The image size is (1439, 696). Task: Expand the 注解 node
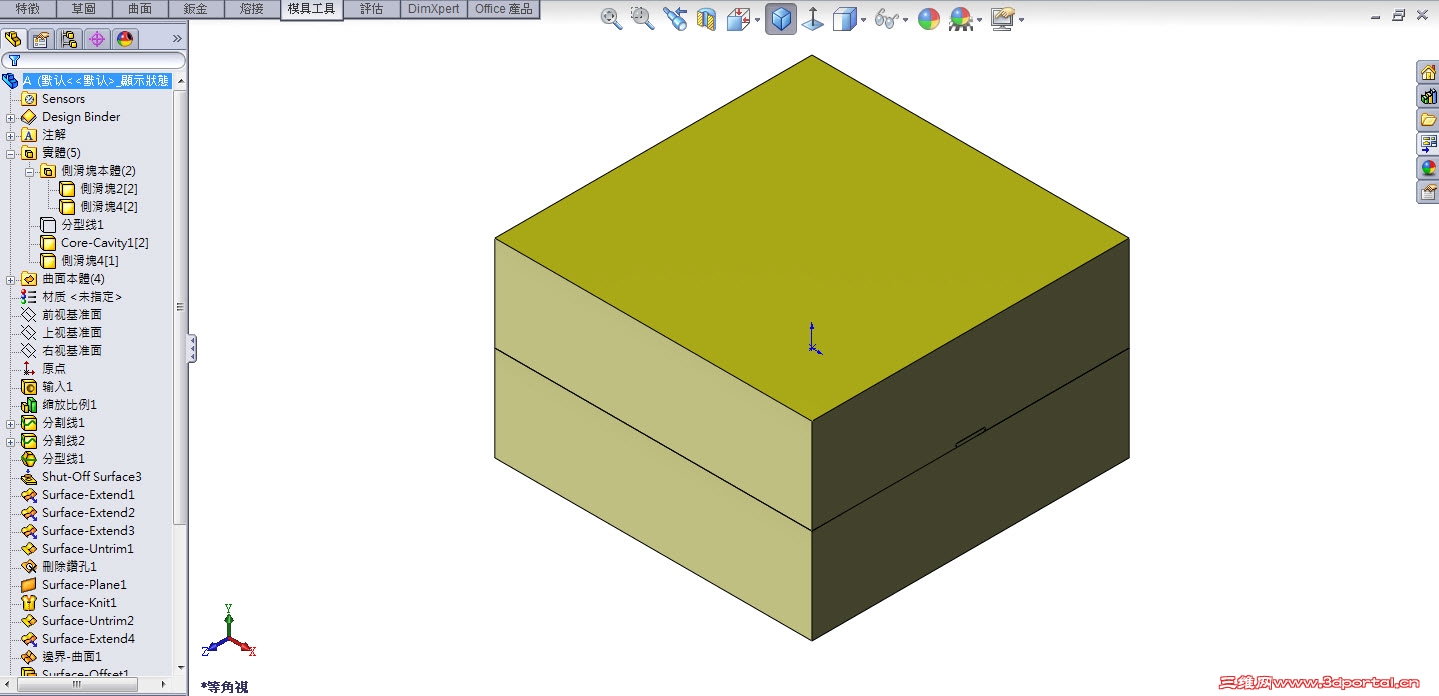click(x=11, y=135)
